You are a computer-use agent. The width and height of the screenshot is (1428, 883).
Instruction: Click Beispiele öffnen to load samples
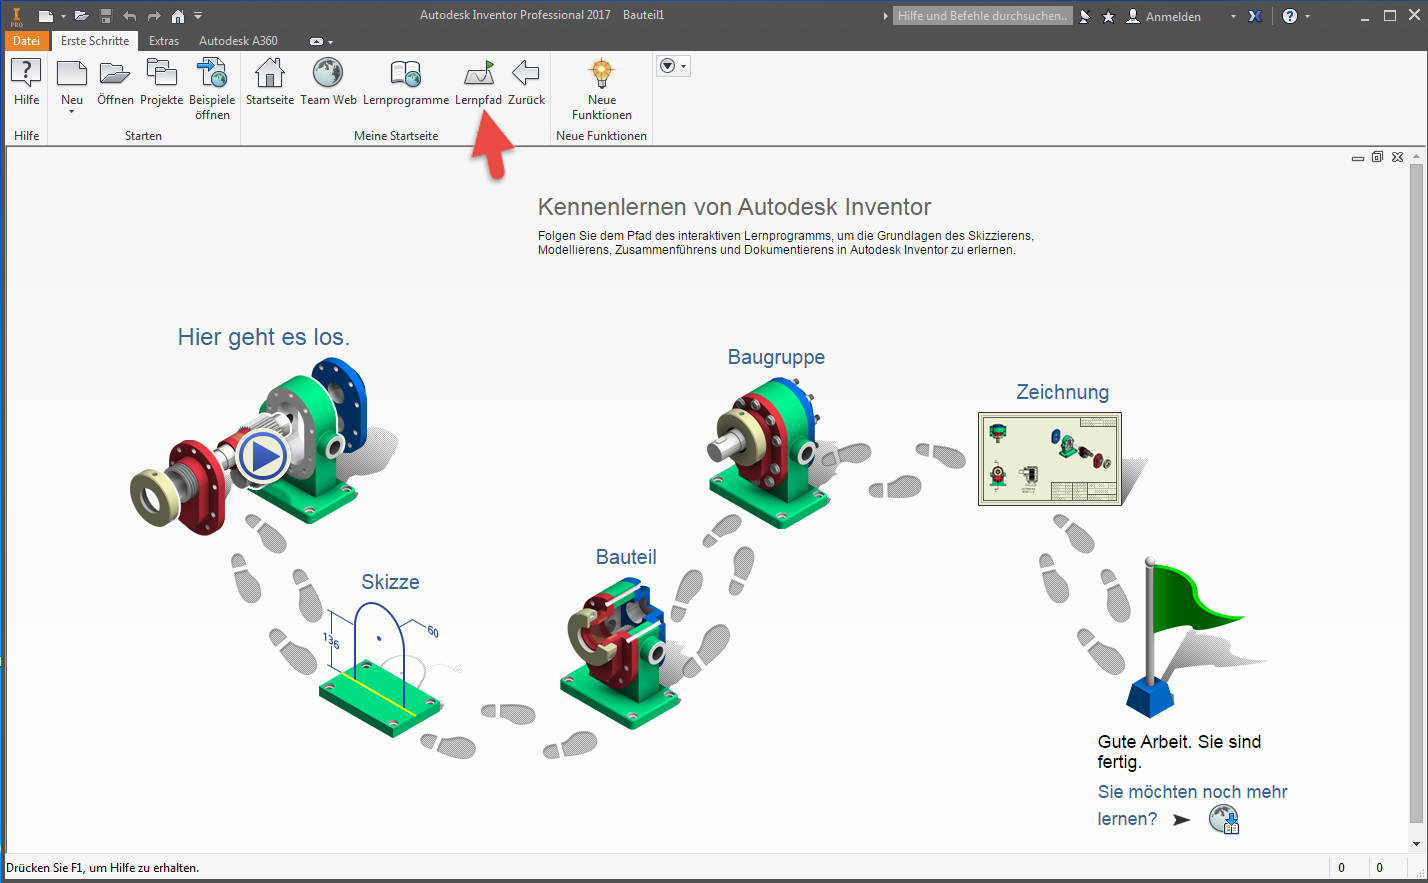point(212,89)
